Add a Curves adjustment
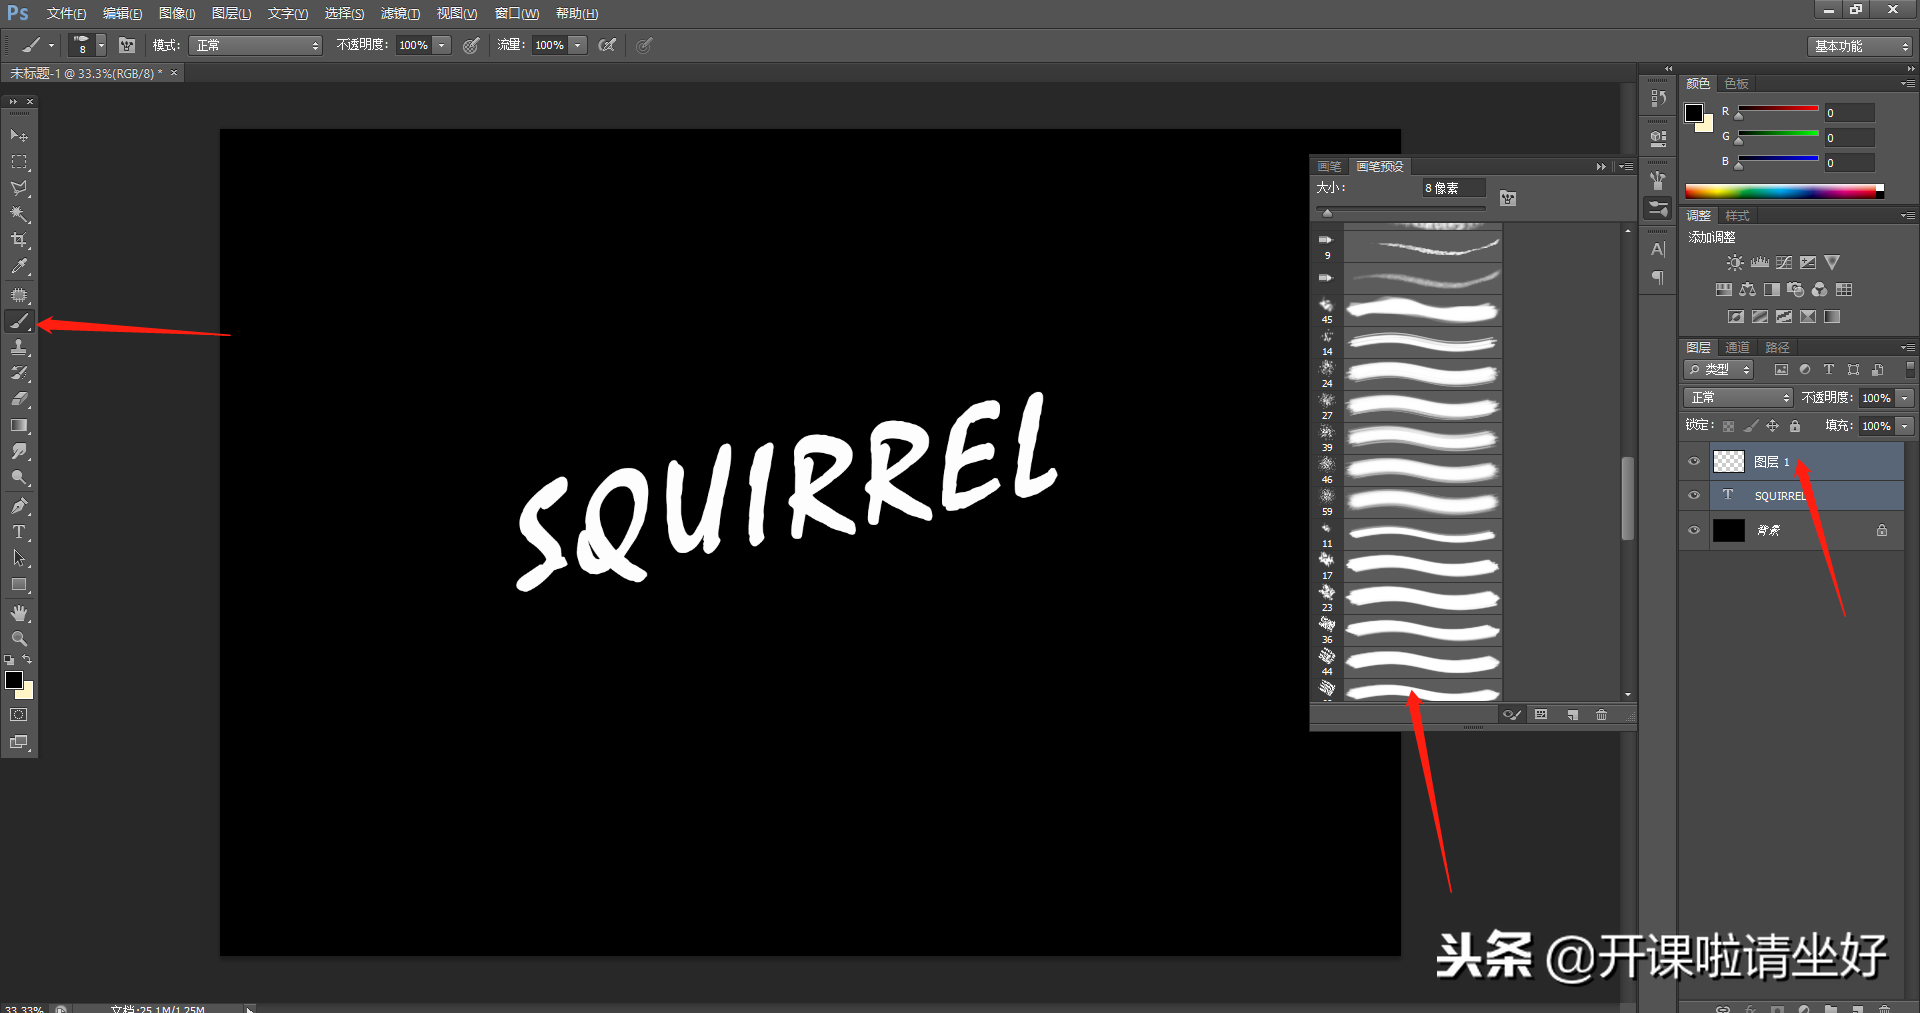The image size is (1920, 1013). click(x=1784, y=263)
